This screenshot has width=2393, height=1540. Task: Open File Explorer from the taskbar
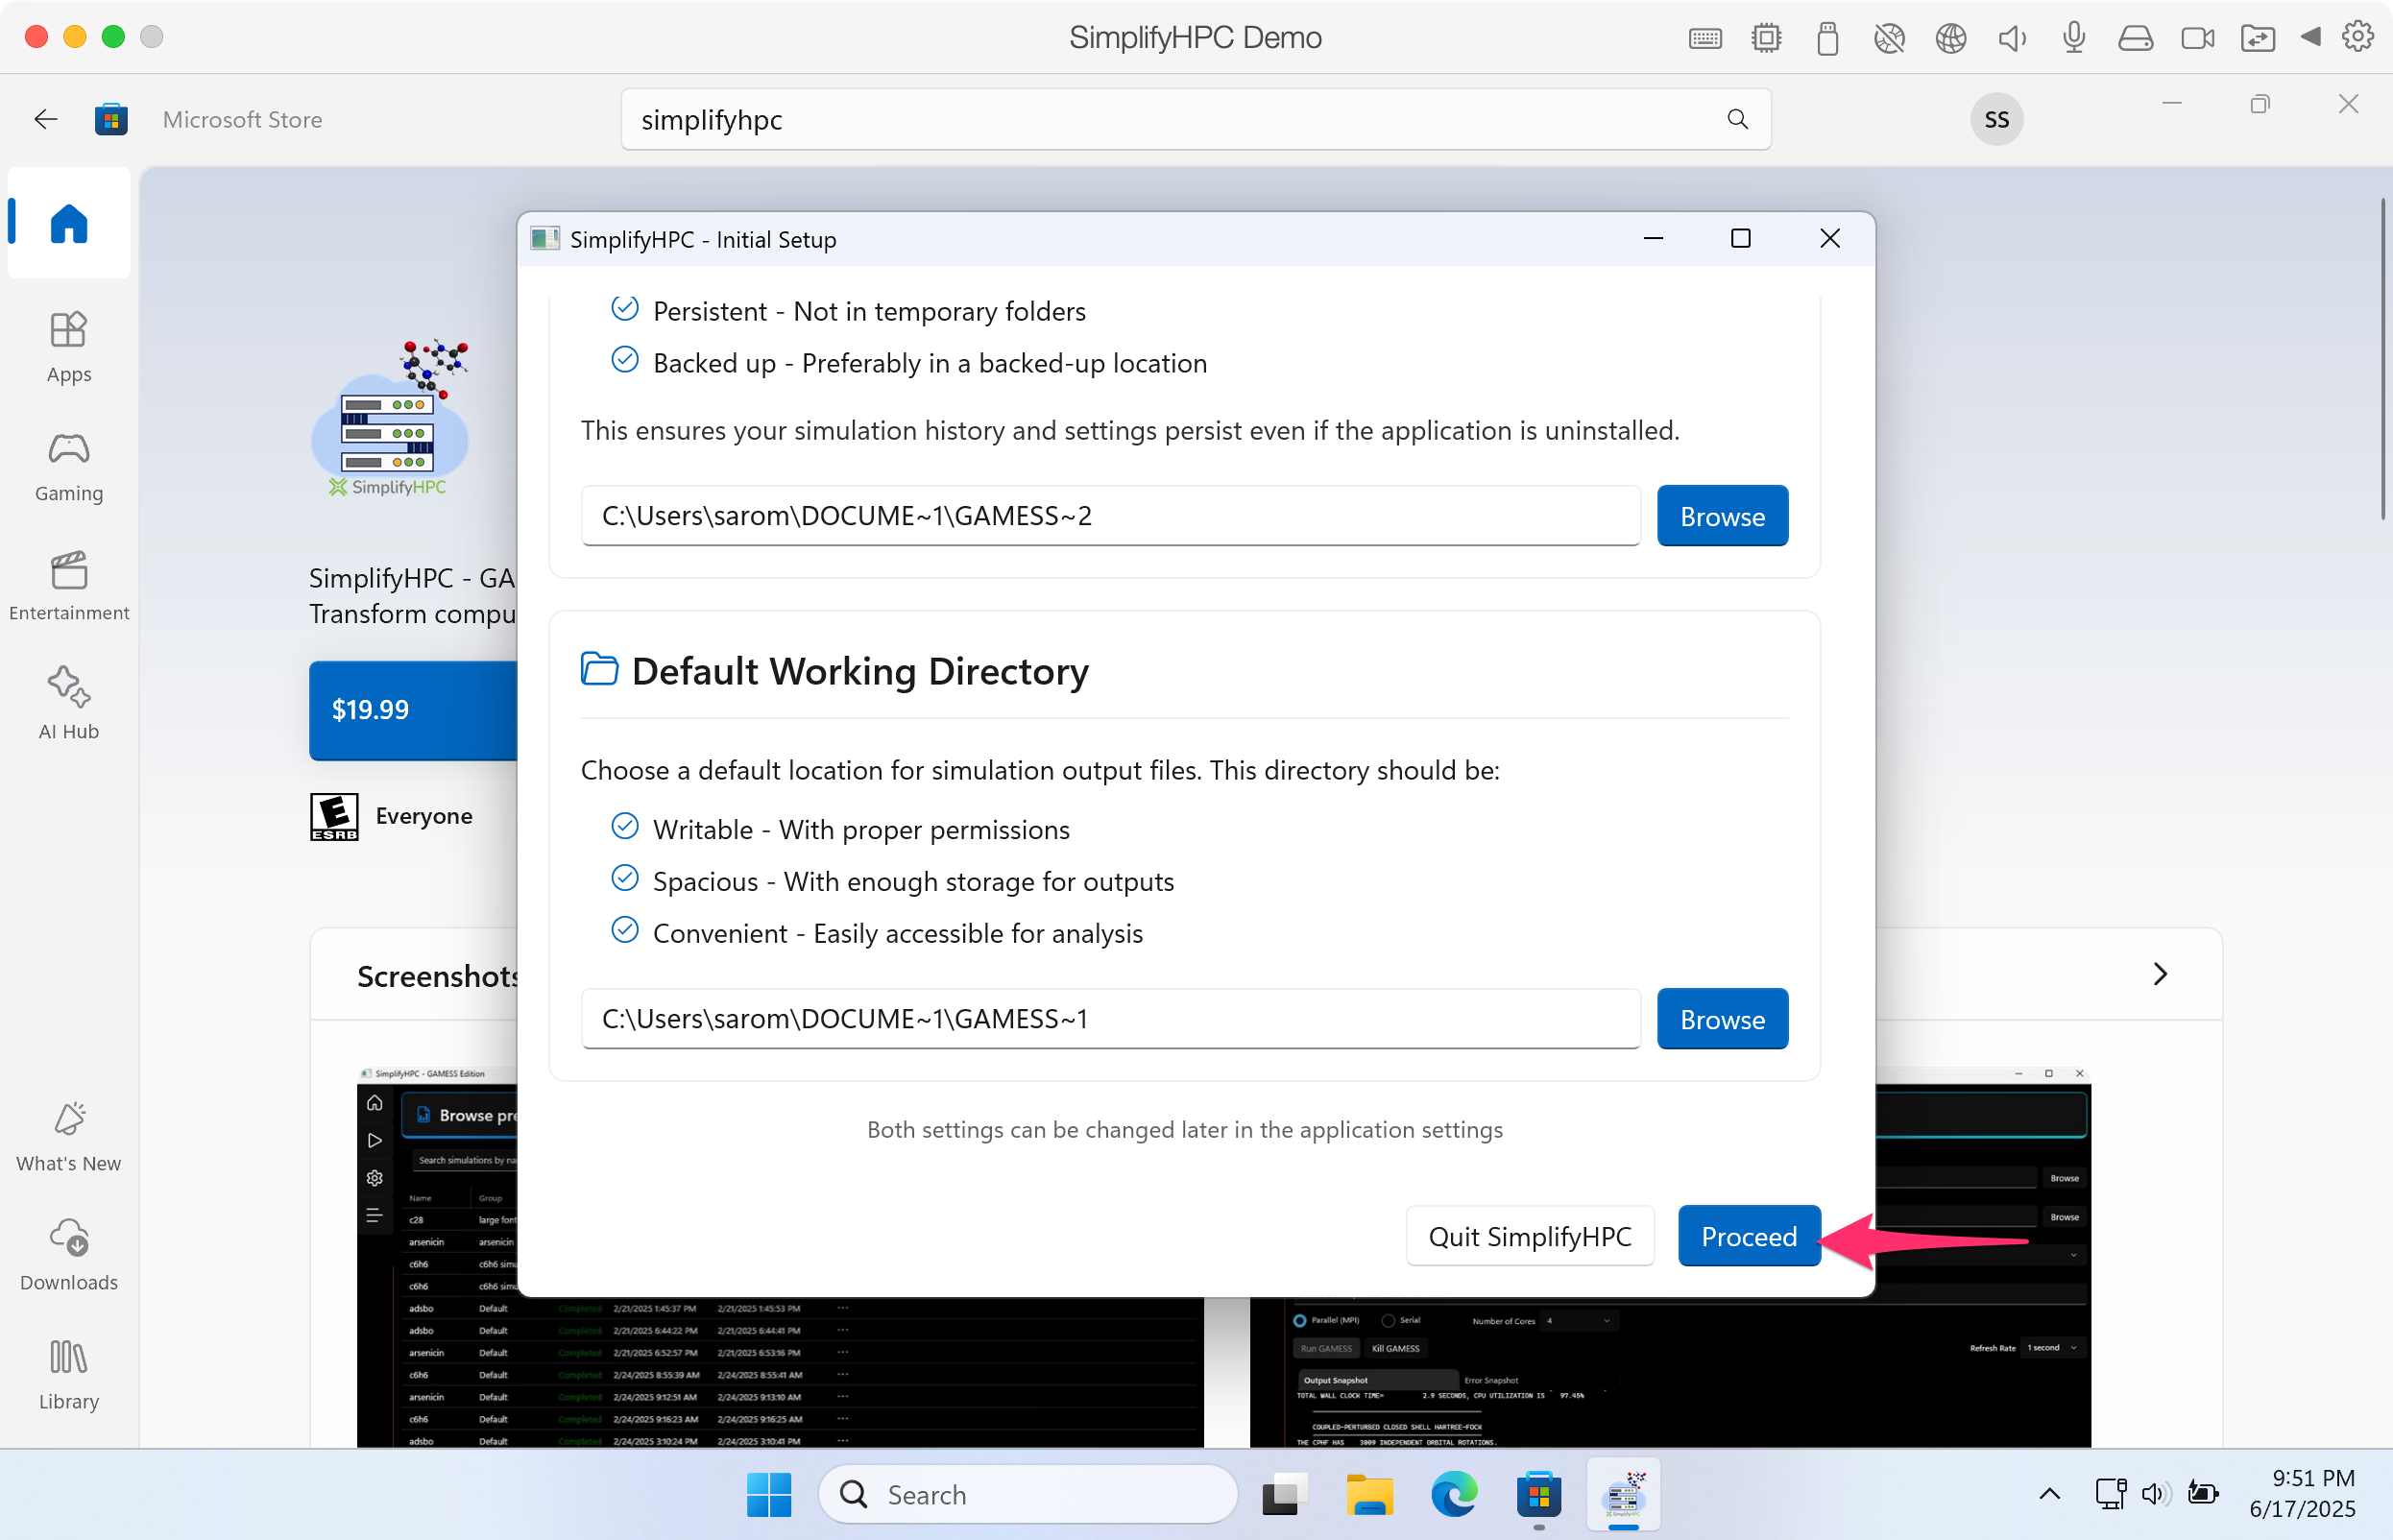pos(1368,1494)
